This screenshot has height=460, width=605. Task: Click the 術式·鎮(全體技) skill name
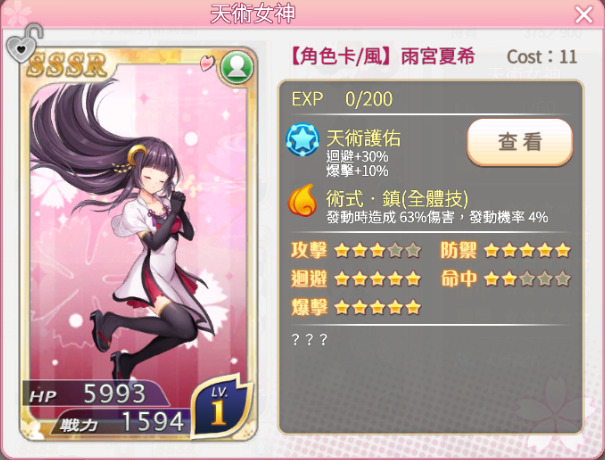[397, 199]
